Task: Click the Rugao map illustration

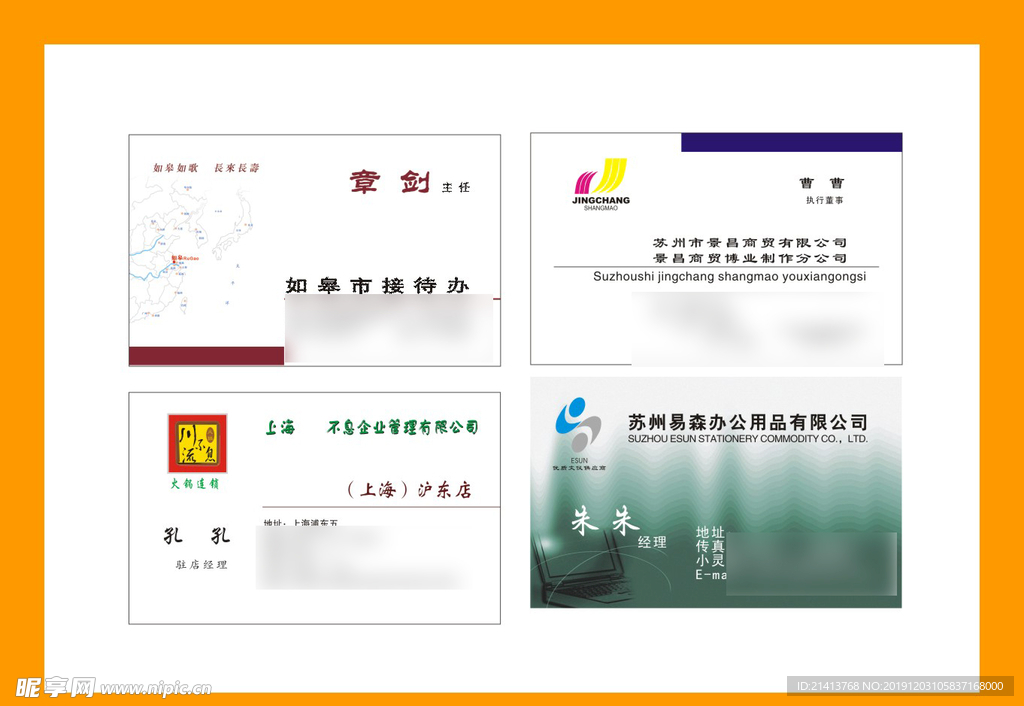Action: click(193, 252)
